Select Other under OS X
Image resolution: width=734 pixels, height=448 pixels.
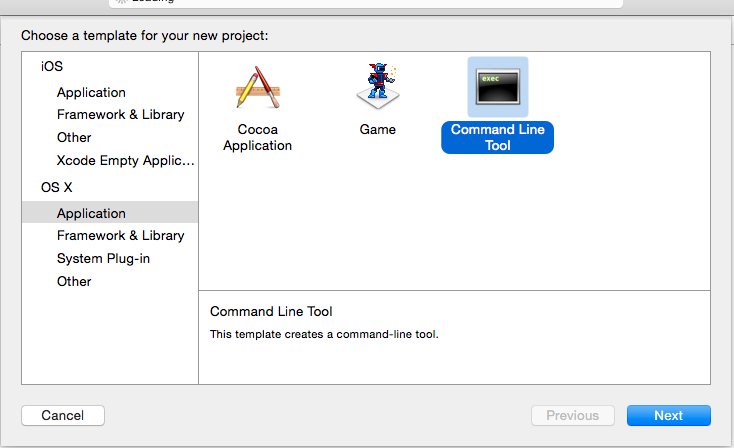(74, 281)
